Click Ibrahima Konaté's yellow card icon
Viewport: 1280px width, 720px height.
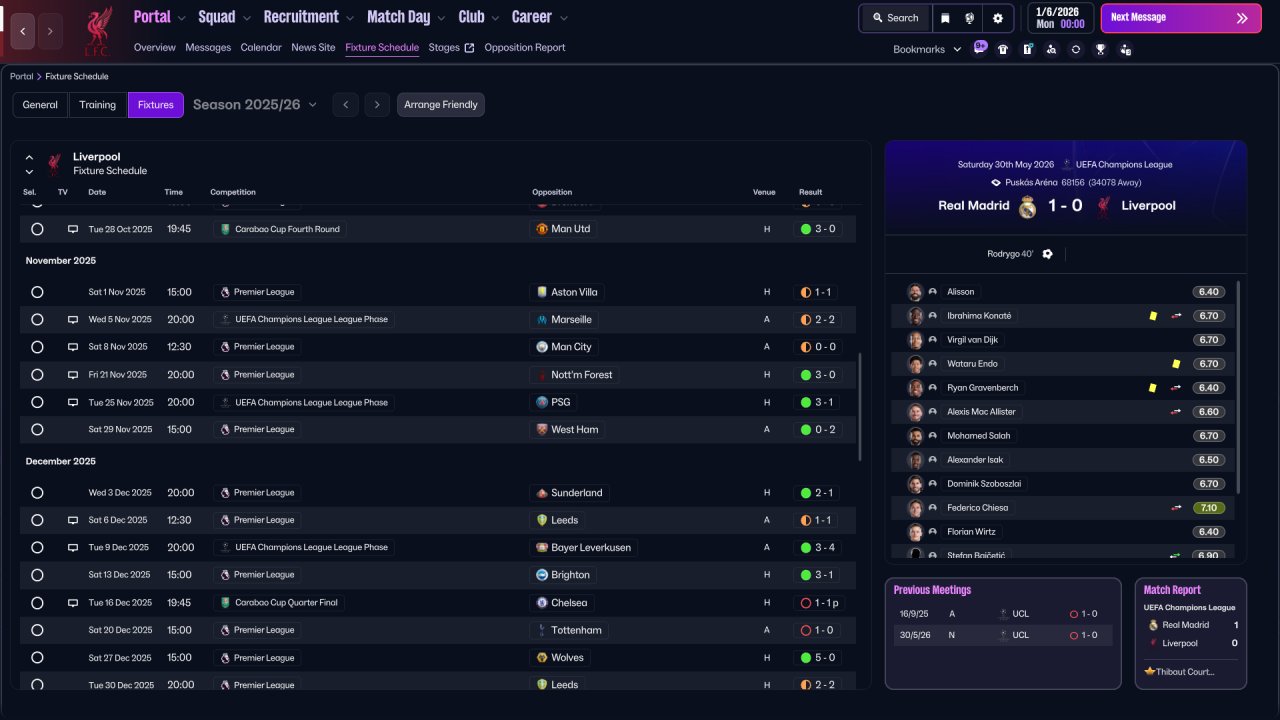pyautogui.click(x=1153, y=316)
